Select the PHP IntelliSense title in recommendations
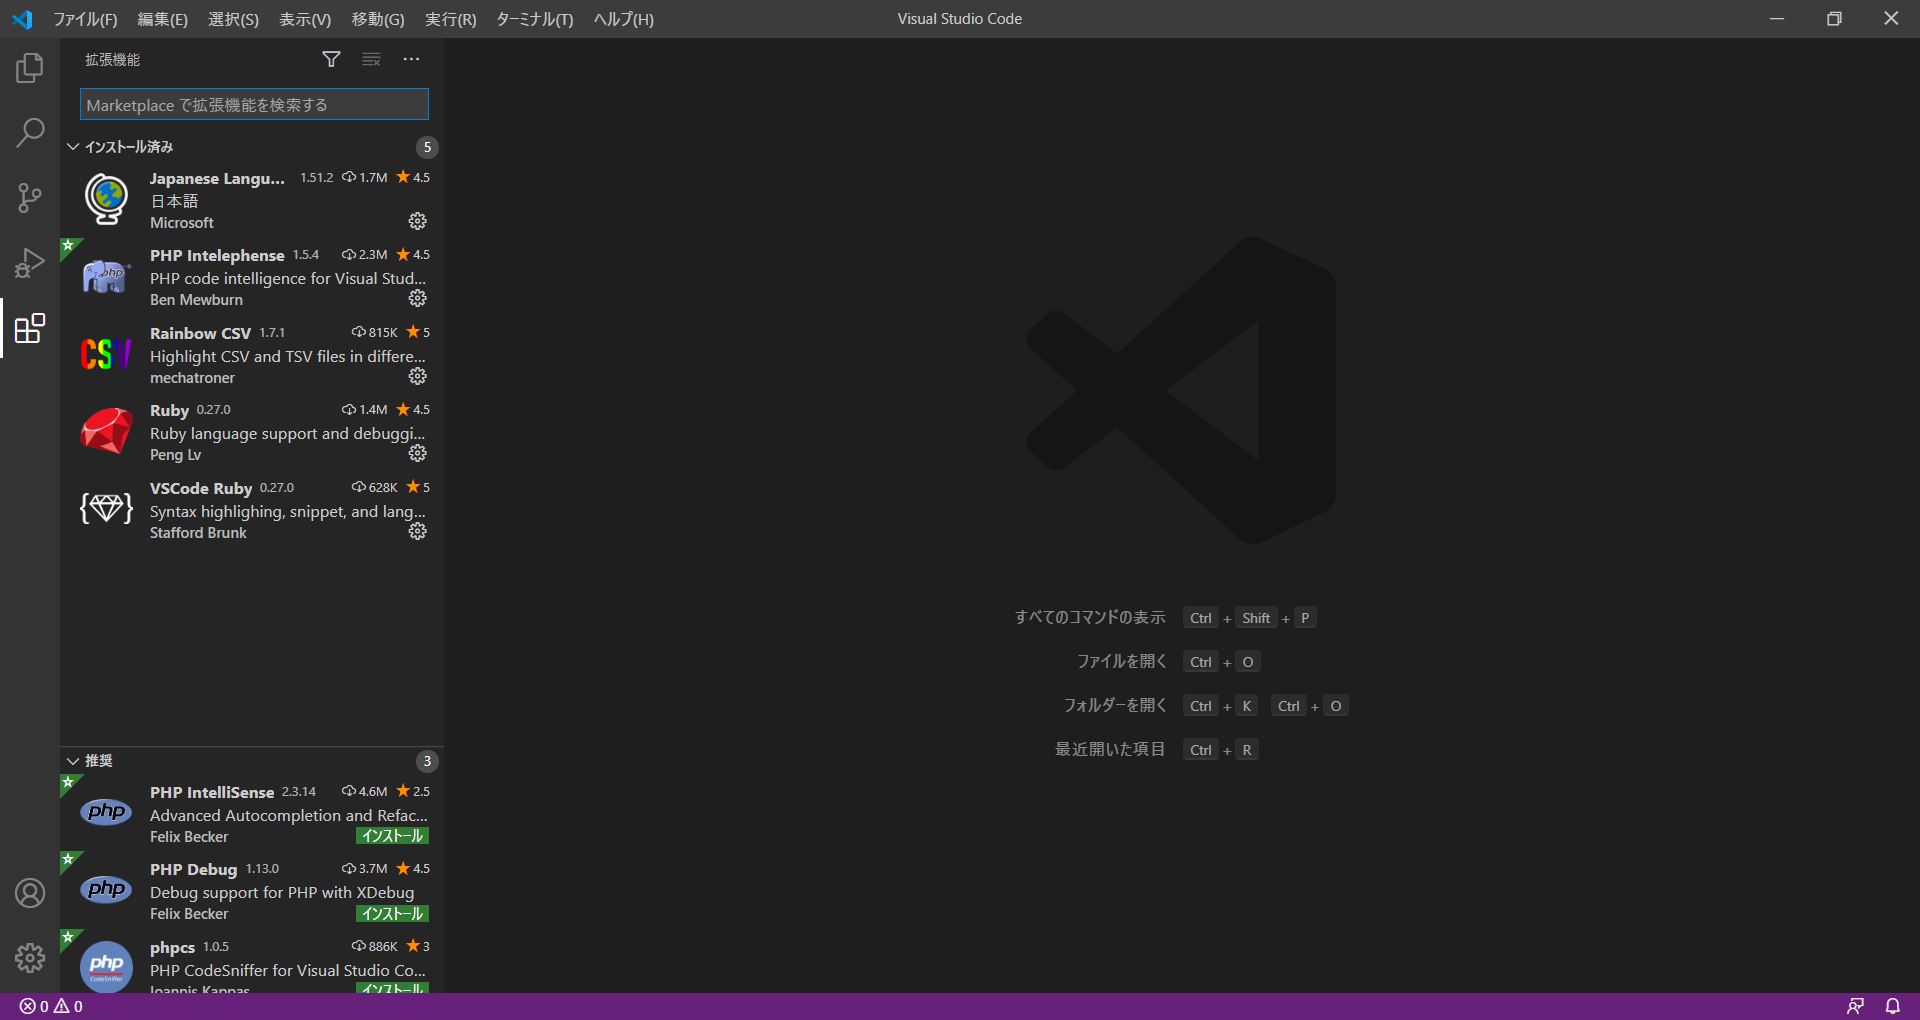Screen dimensions: 1920x1020 point(212,792)
